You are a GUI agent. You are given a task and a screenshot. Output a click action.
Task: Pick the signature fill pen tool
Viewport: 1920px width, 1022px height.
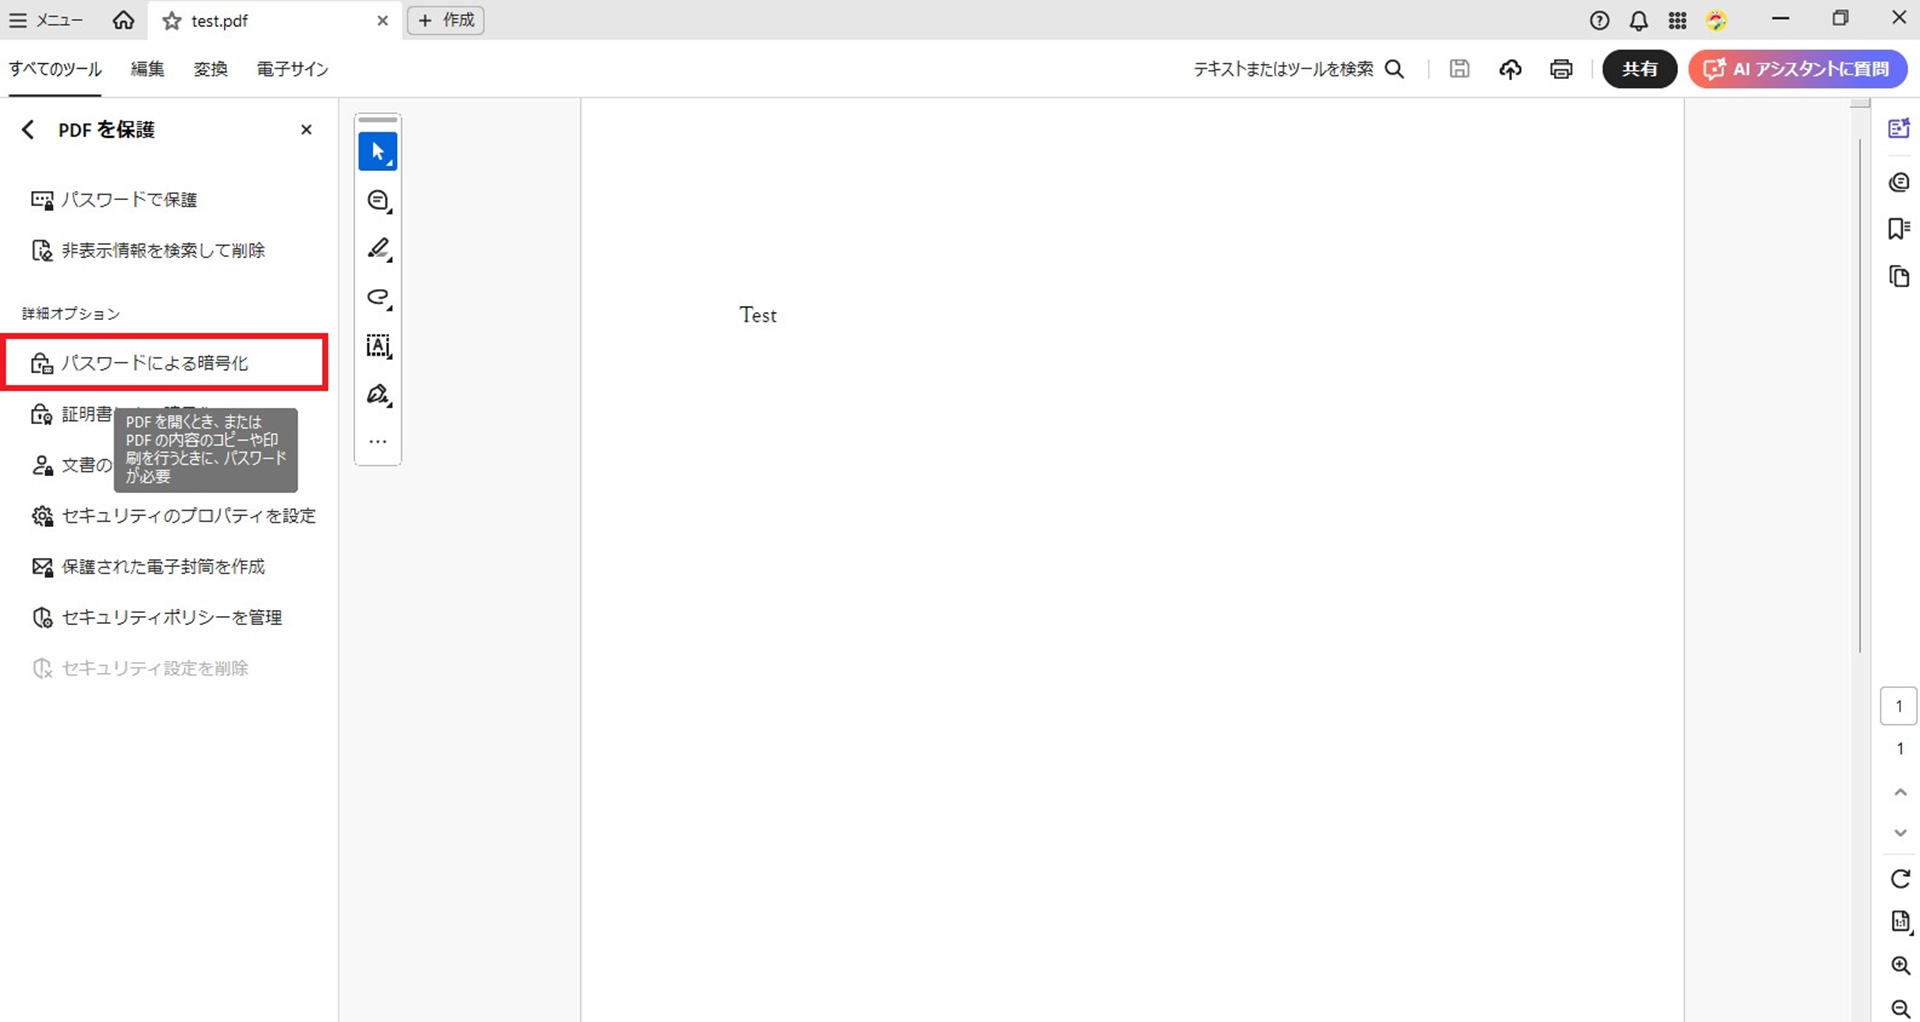(x=377, y=395)
